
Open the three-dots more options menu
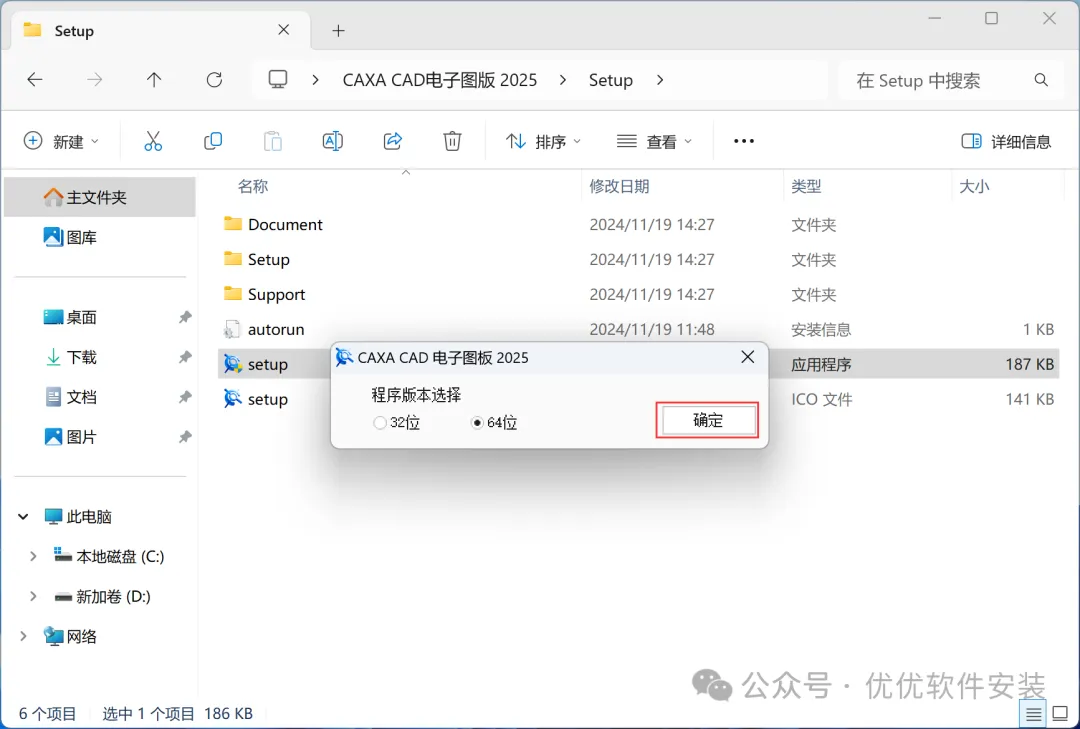pos(744,141)
